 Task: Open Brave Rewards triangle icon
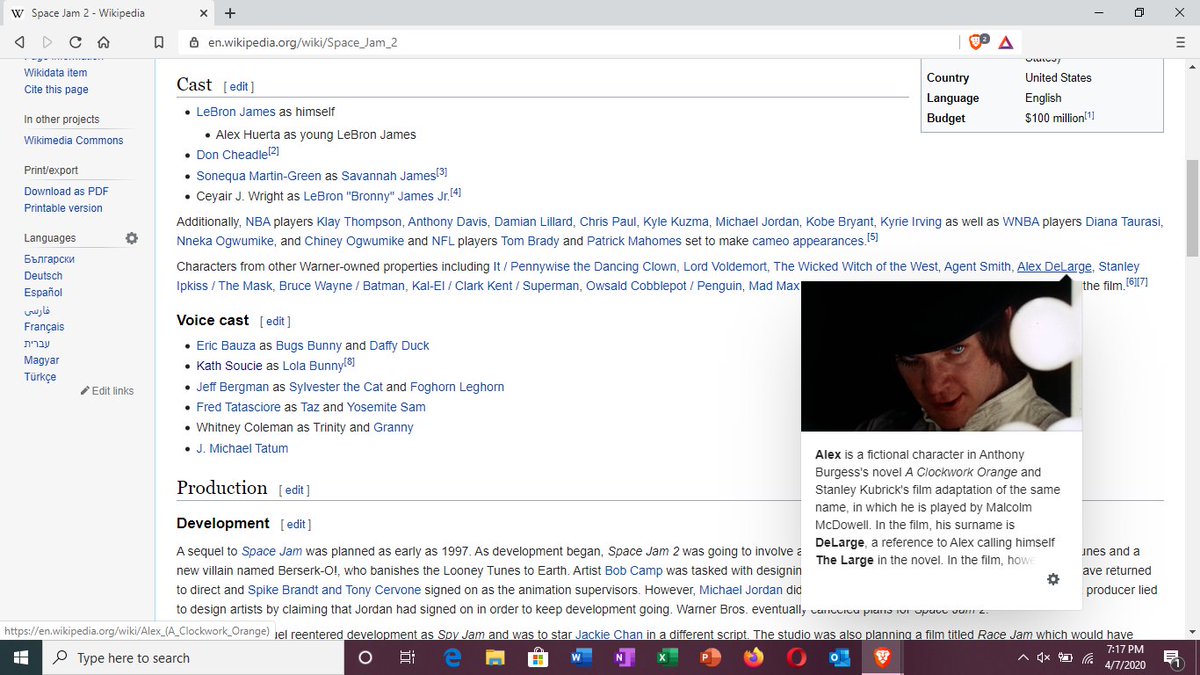(1005, 42)
